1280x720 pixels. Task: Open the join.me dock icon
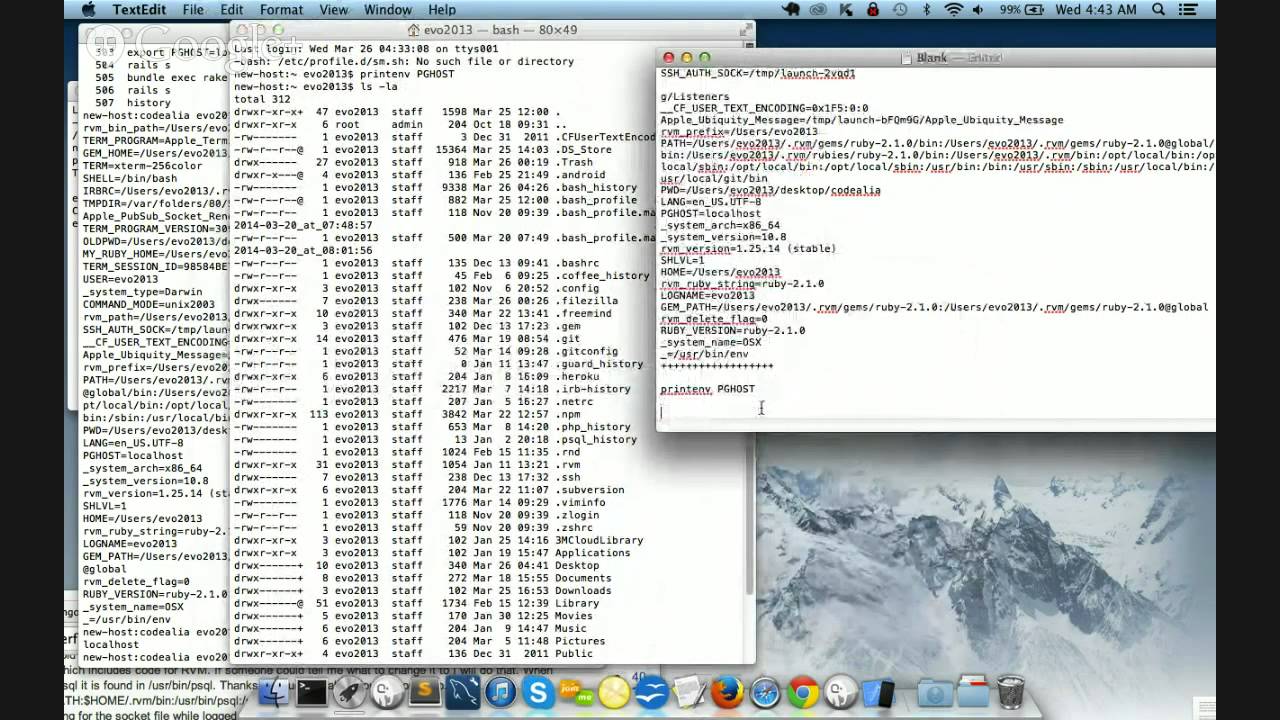point(575,692)
